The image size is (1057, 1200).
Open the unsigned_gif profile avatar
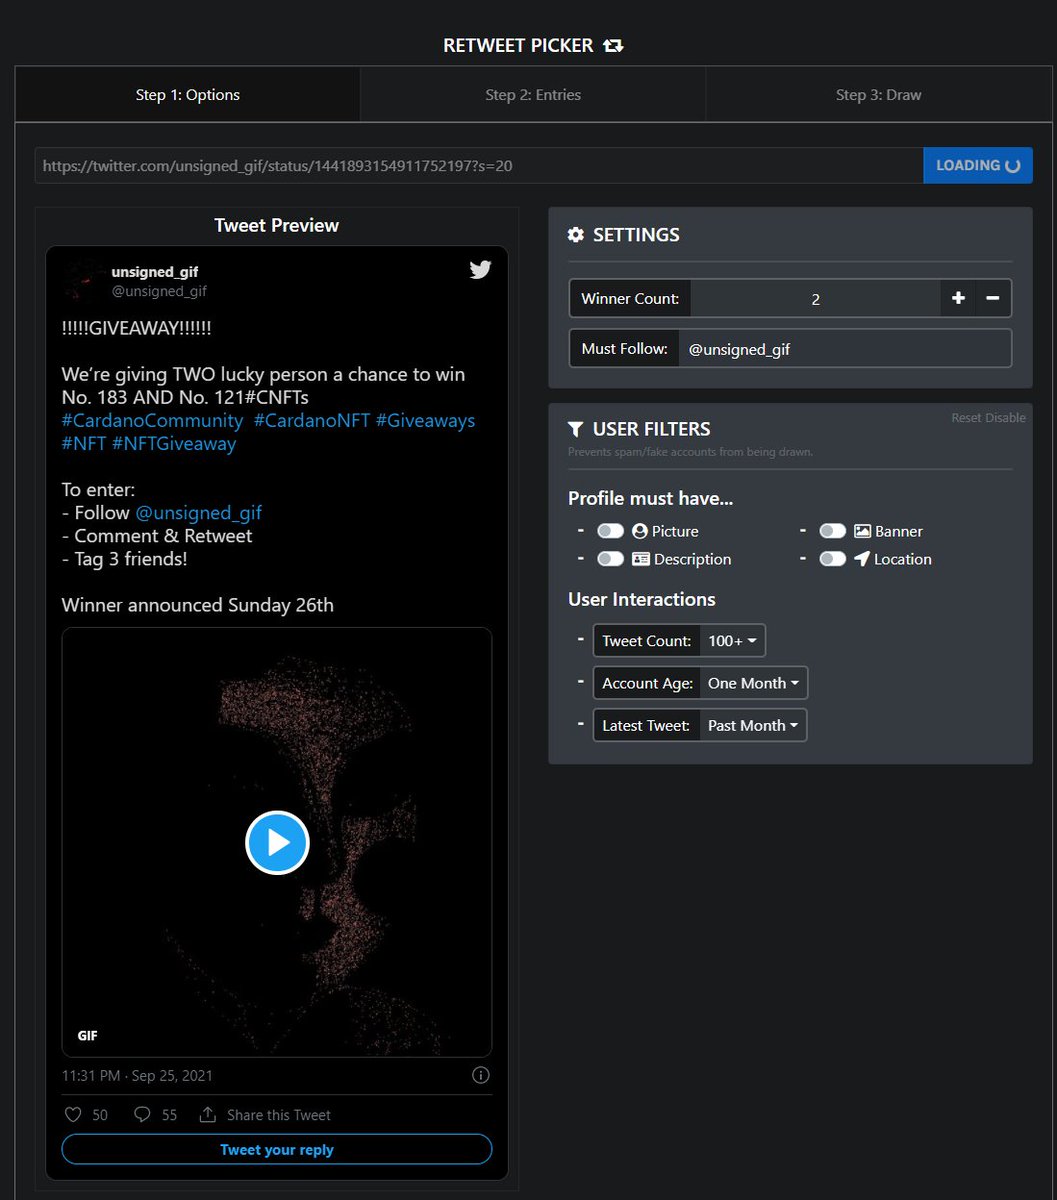(x=82, y=281)
